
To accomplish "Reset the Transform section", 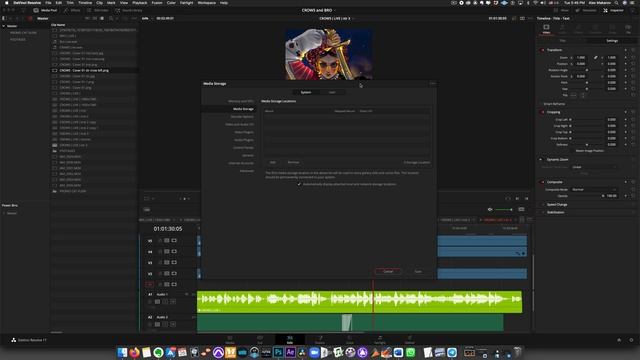I will point(633,50).
